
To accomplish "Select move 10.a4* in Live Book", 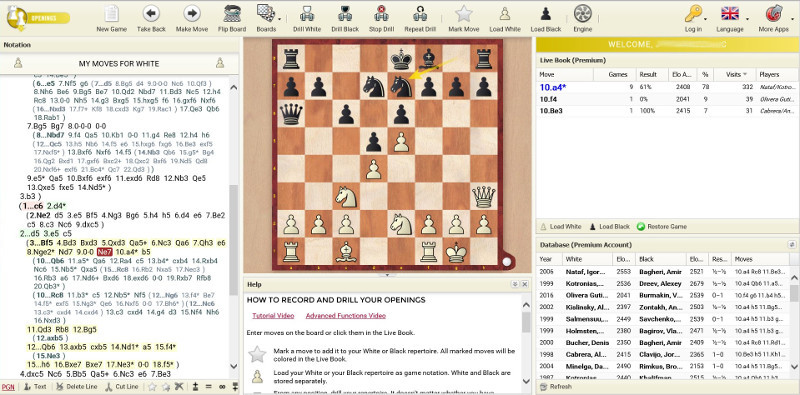I will pos(667,87).
